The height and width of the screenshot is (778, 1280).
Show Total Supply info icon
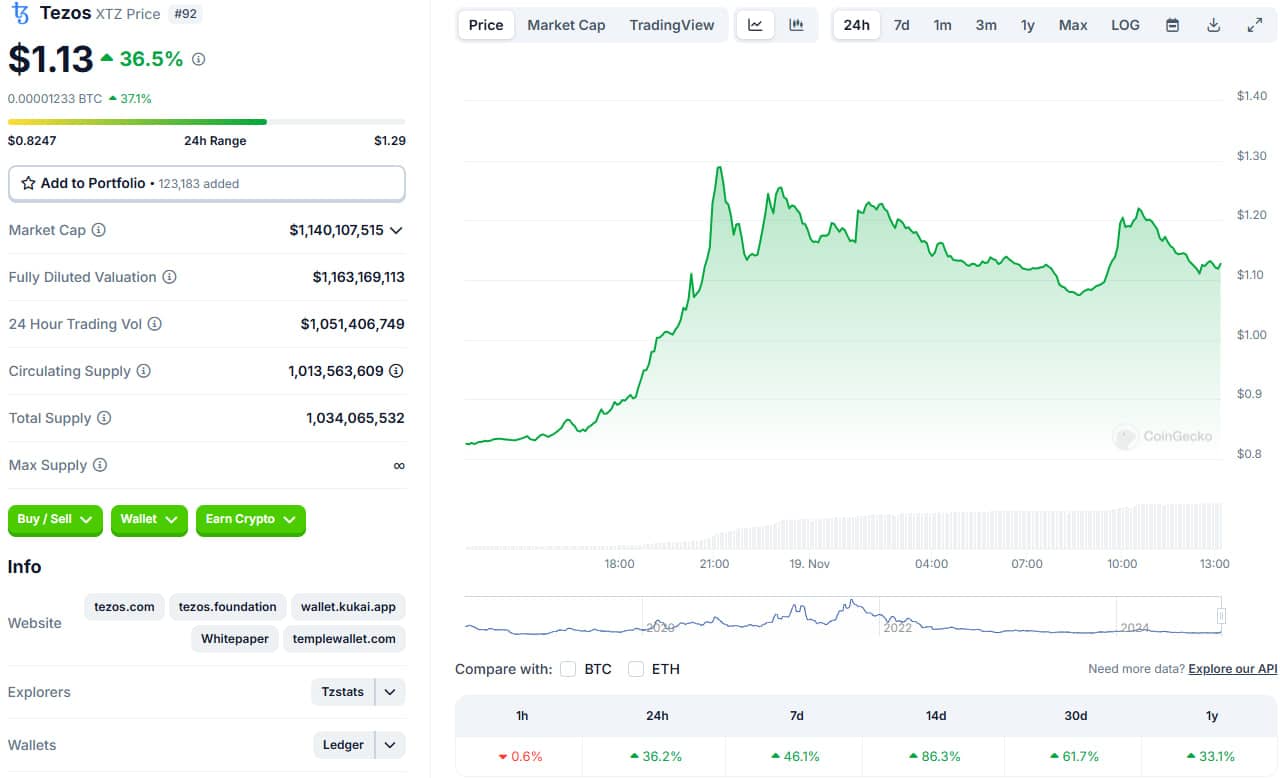pos(103,418)
